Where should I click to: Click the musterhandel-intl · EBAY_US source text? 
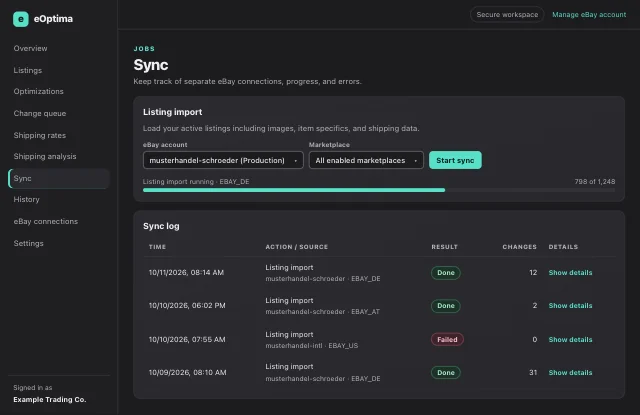point(311,346)
